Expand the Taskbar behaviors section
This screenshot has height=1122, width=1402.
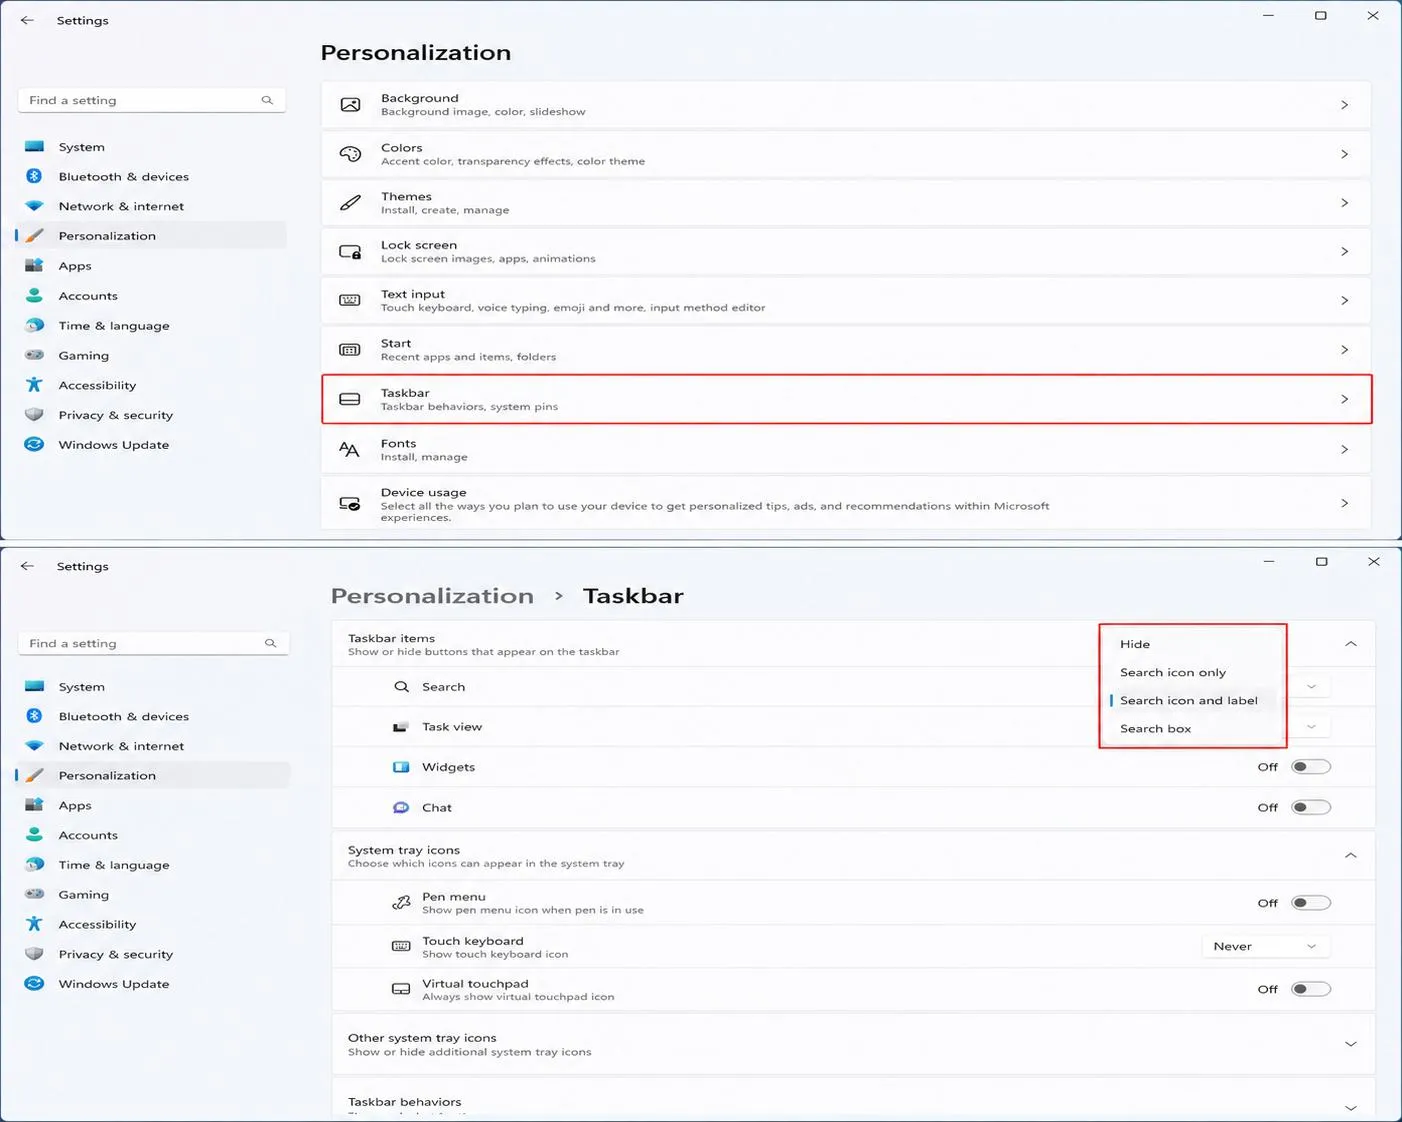(x=1351, y=1108)
